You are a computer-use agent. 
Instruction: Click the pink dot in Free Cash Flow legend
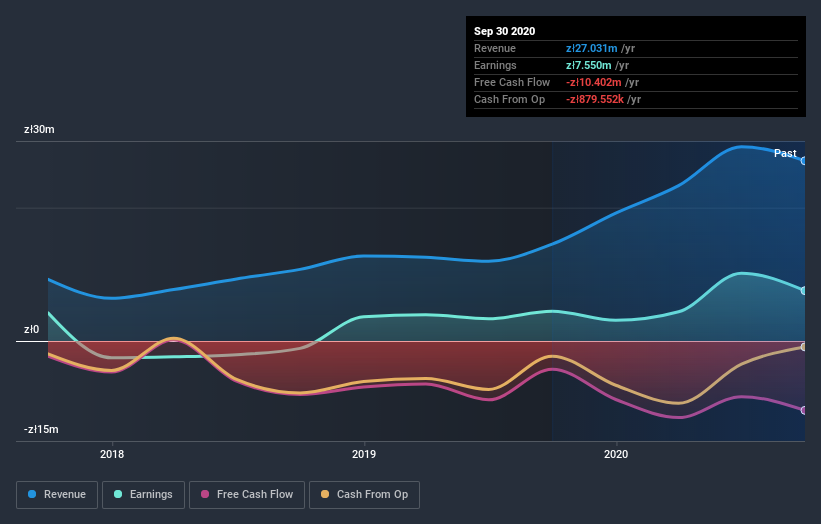tap(205, 494)
